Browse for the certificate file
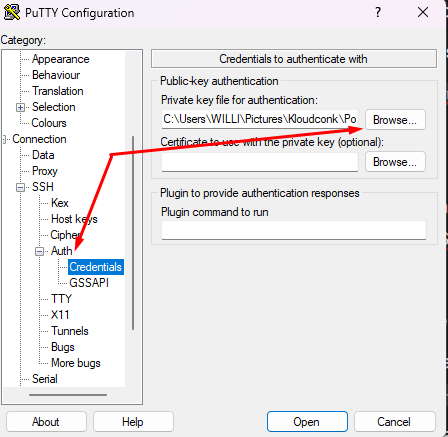Viewport: 448px width, 437px height. [x=395, y=162]
